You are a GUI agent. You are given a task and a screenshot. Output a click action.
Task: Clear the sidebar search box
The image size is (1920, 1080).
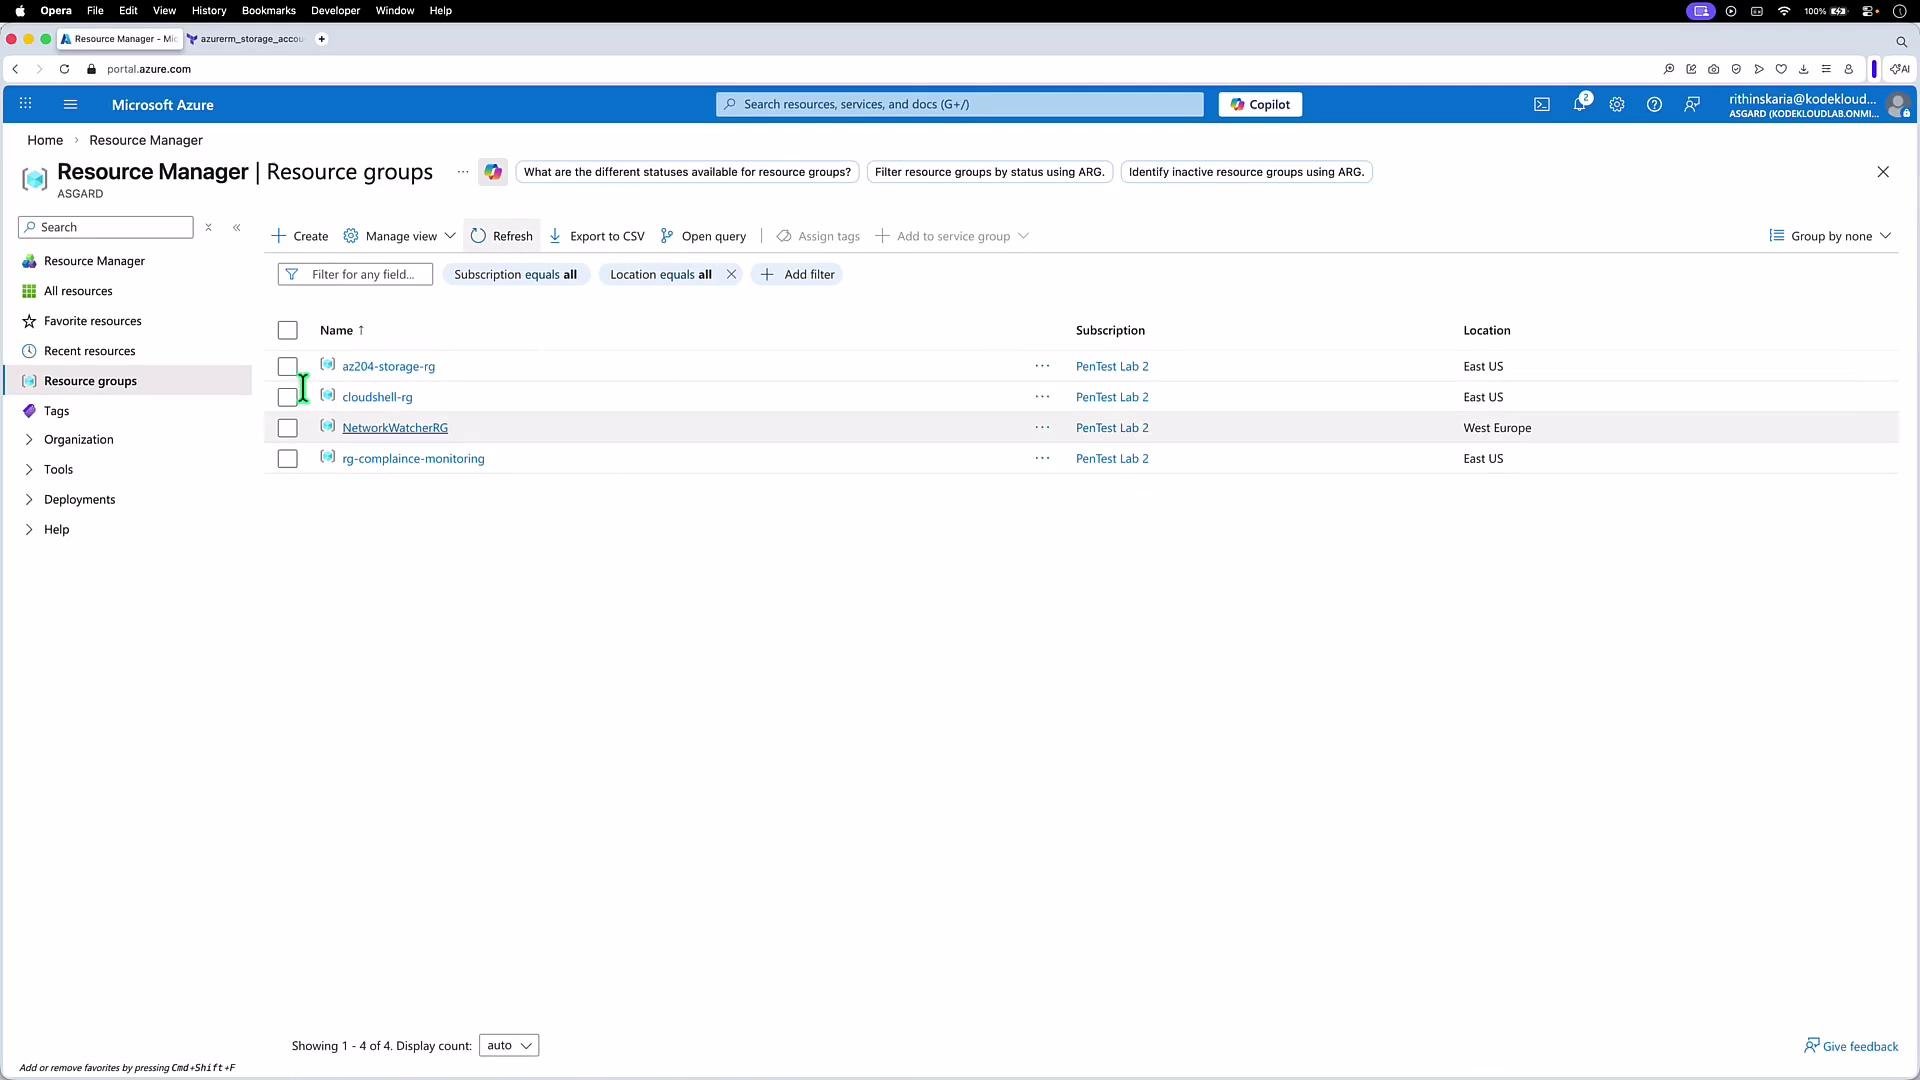click(x=208, y=228)
